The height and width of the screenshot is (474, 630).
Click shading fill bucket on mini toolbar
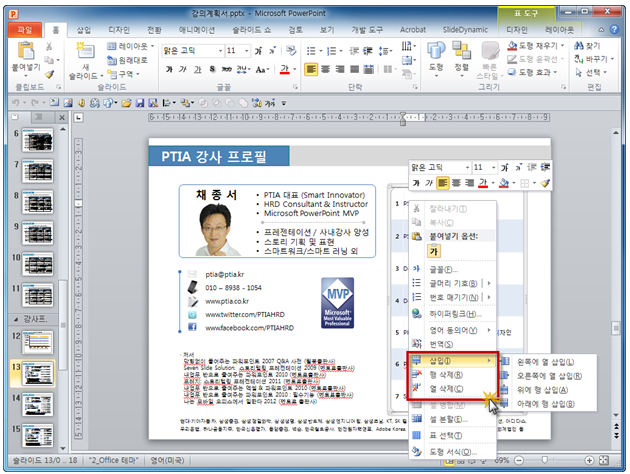click(x=503, y=183)
